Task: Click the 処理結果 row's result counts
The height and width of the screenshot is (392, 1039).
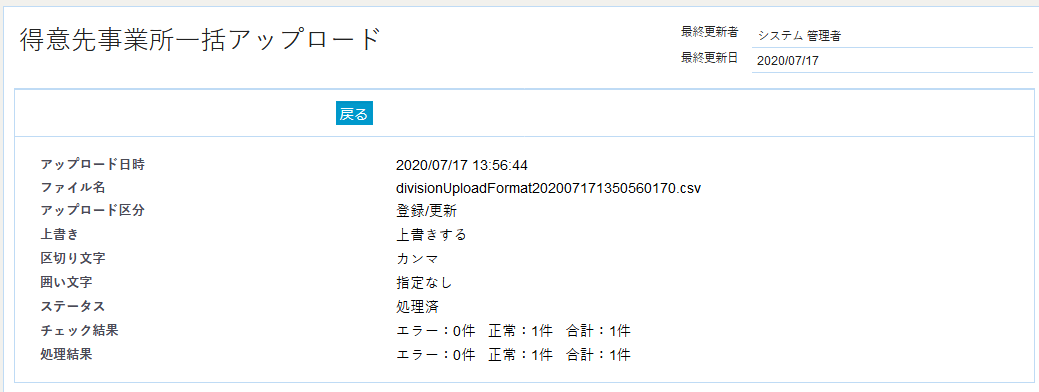Action: click(513, 354)
